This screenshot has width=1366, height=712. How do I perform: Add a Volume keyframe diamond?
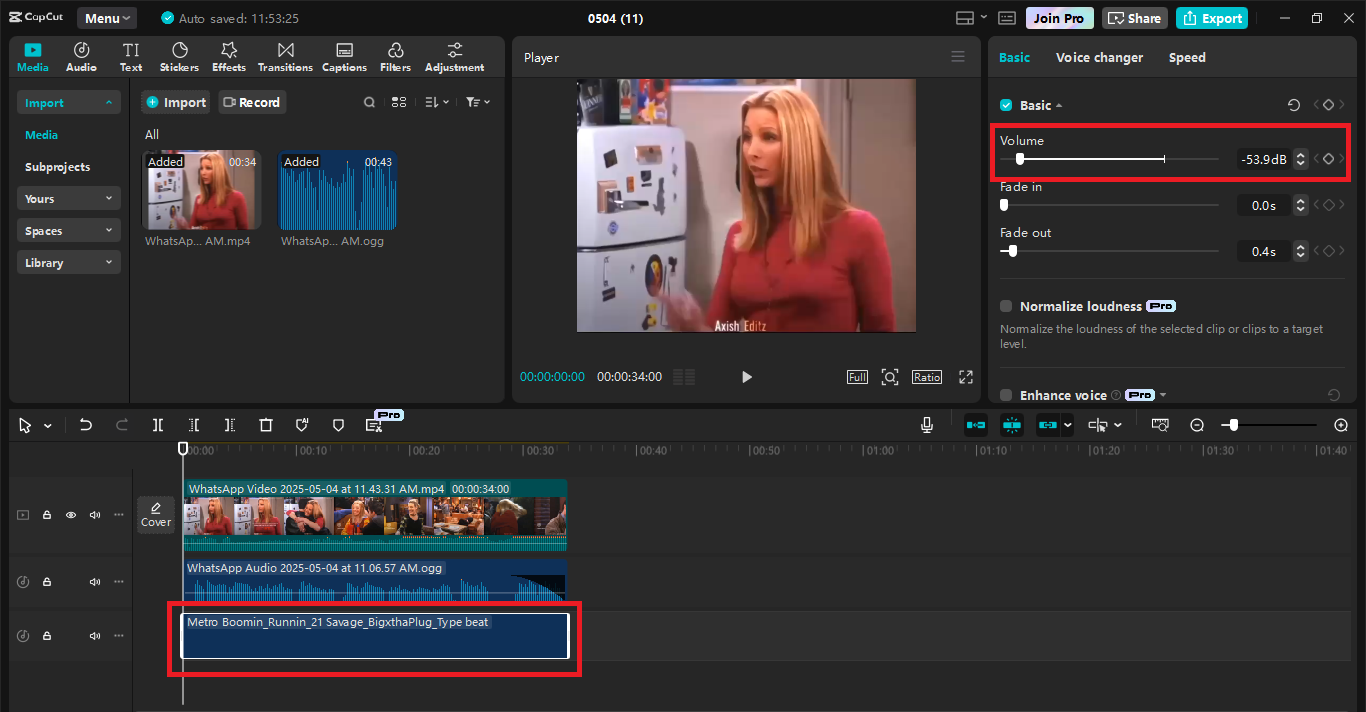coord(1328,158)
